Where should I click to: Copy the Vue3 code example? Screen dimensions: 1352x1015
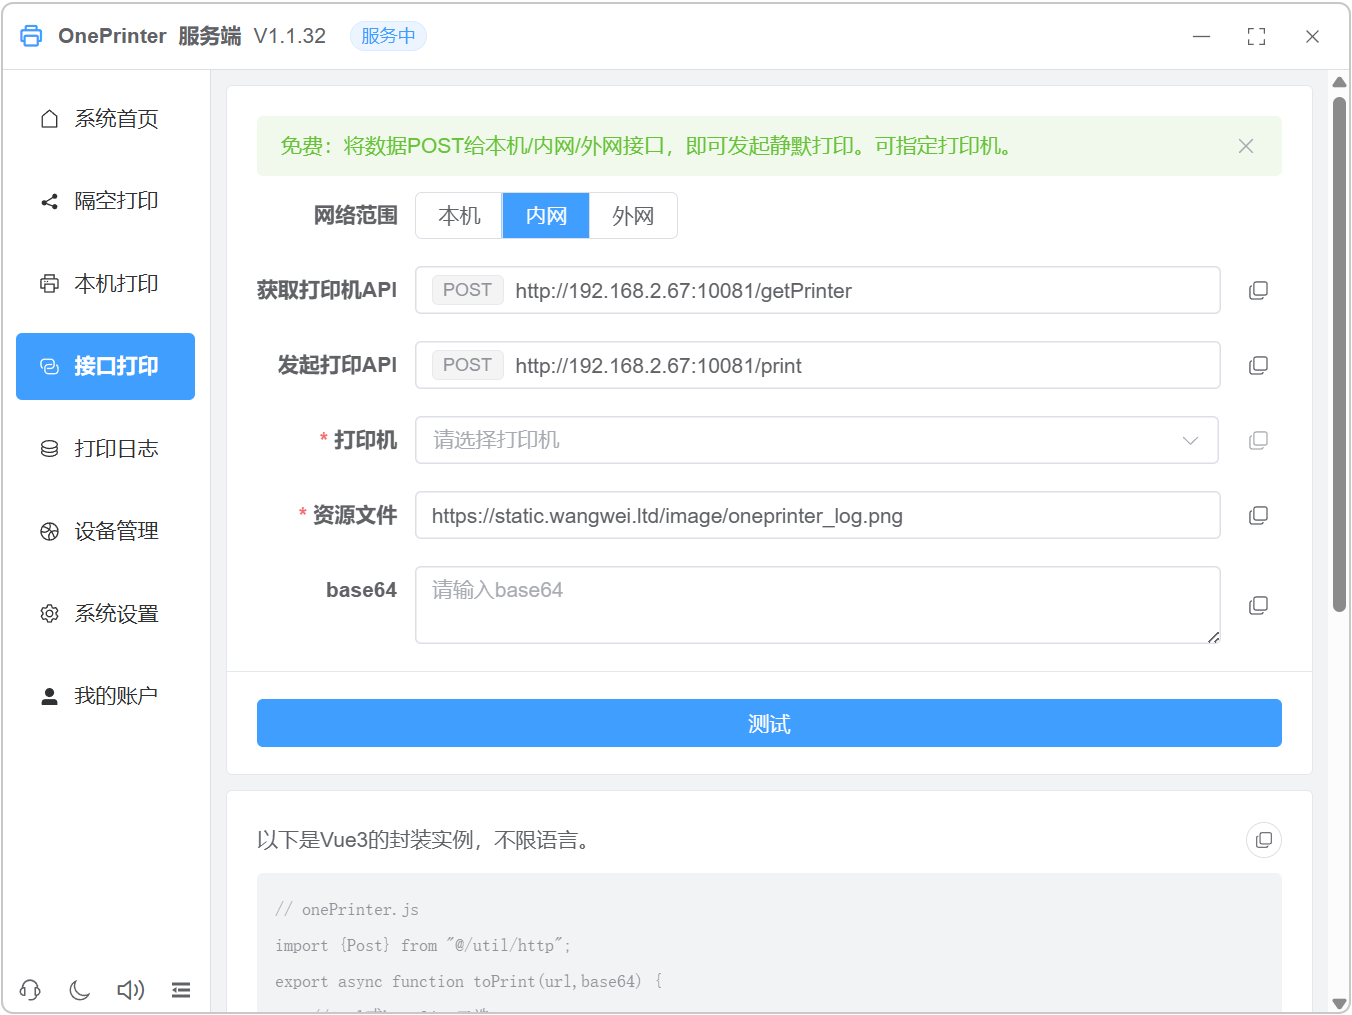click(1264, 840)
